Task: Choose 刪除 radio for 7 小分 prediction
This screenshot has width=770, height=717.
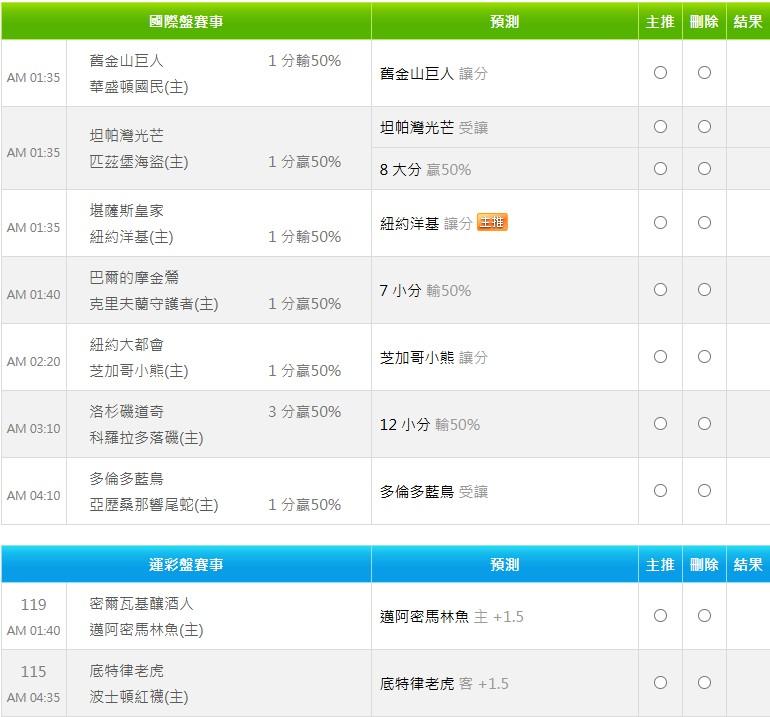Action: pos(704,290)
